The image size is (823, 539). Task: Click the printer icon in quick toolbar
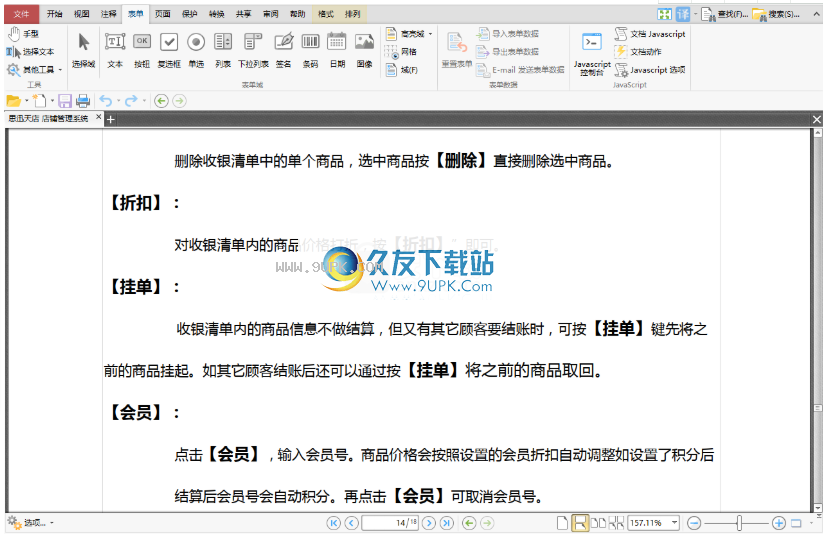click(x=83, y=101)
